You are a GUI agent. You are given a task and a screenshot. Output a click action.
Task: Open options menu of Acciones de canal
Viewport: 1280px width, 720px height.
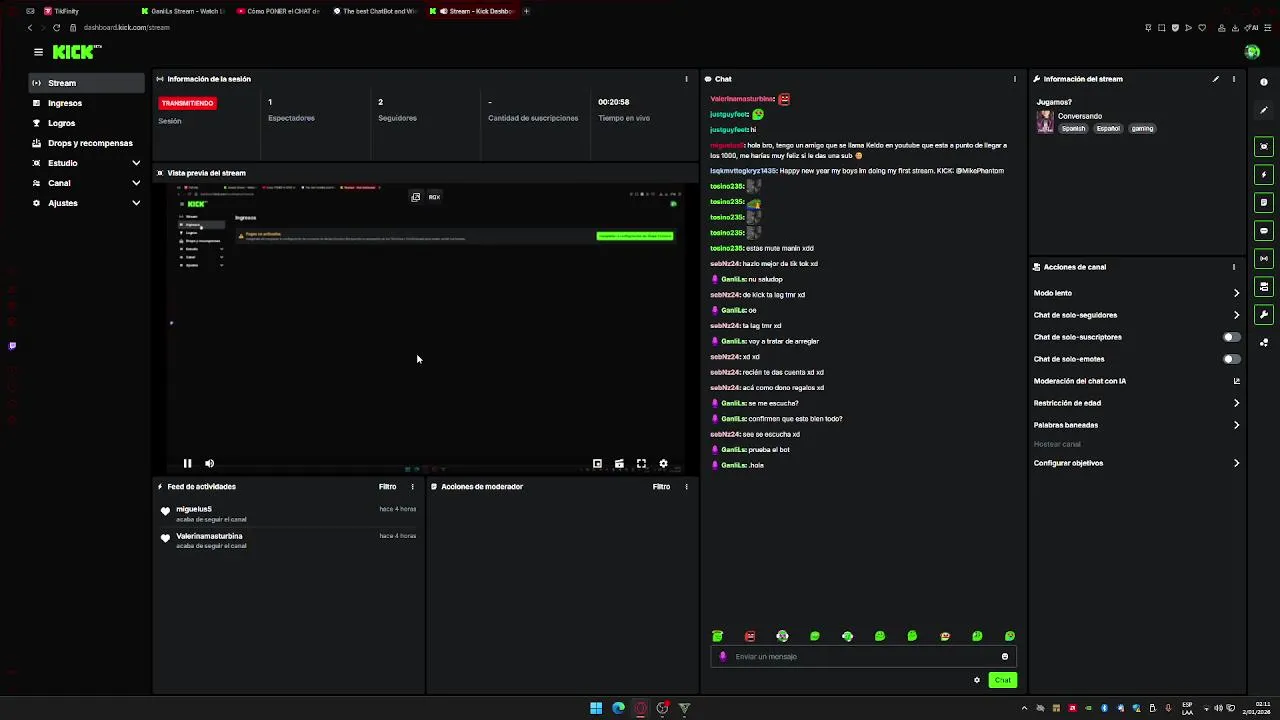(1233, 267)
